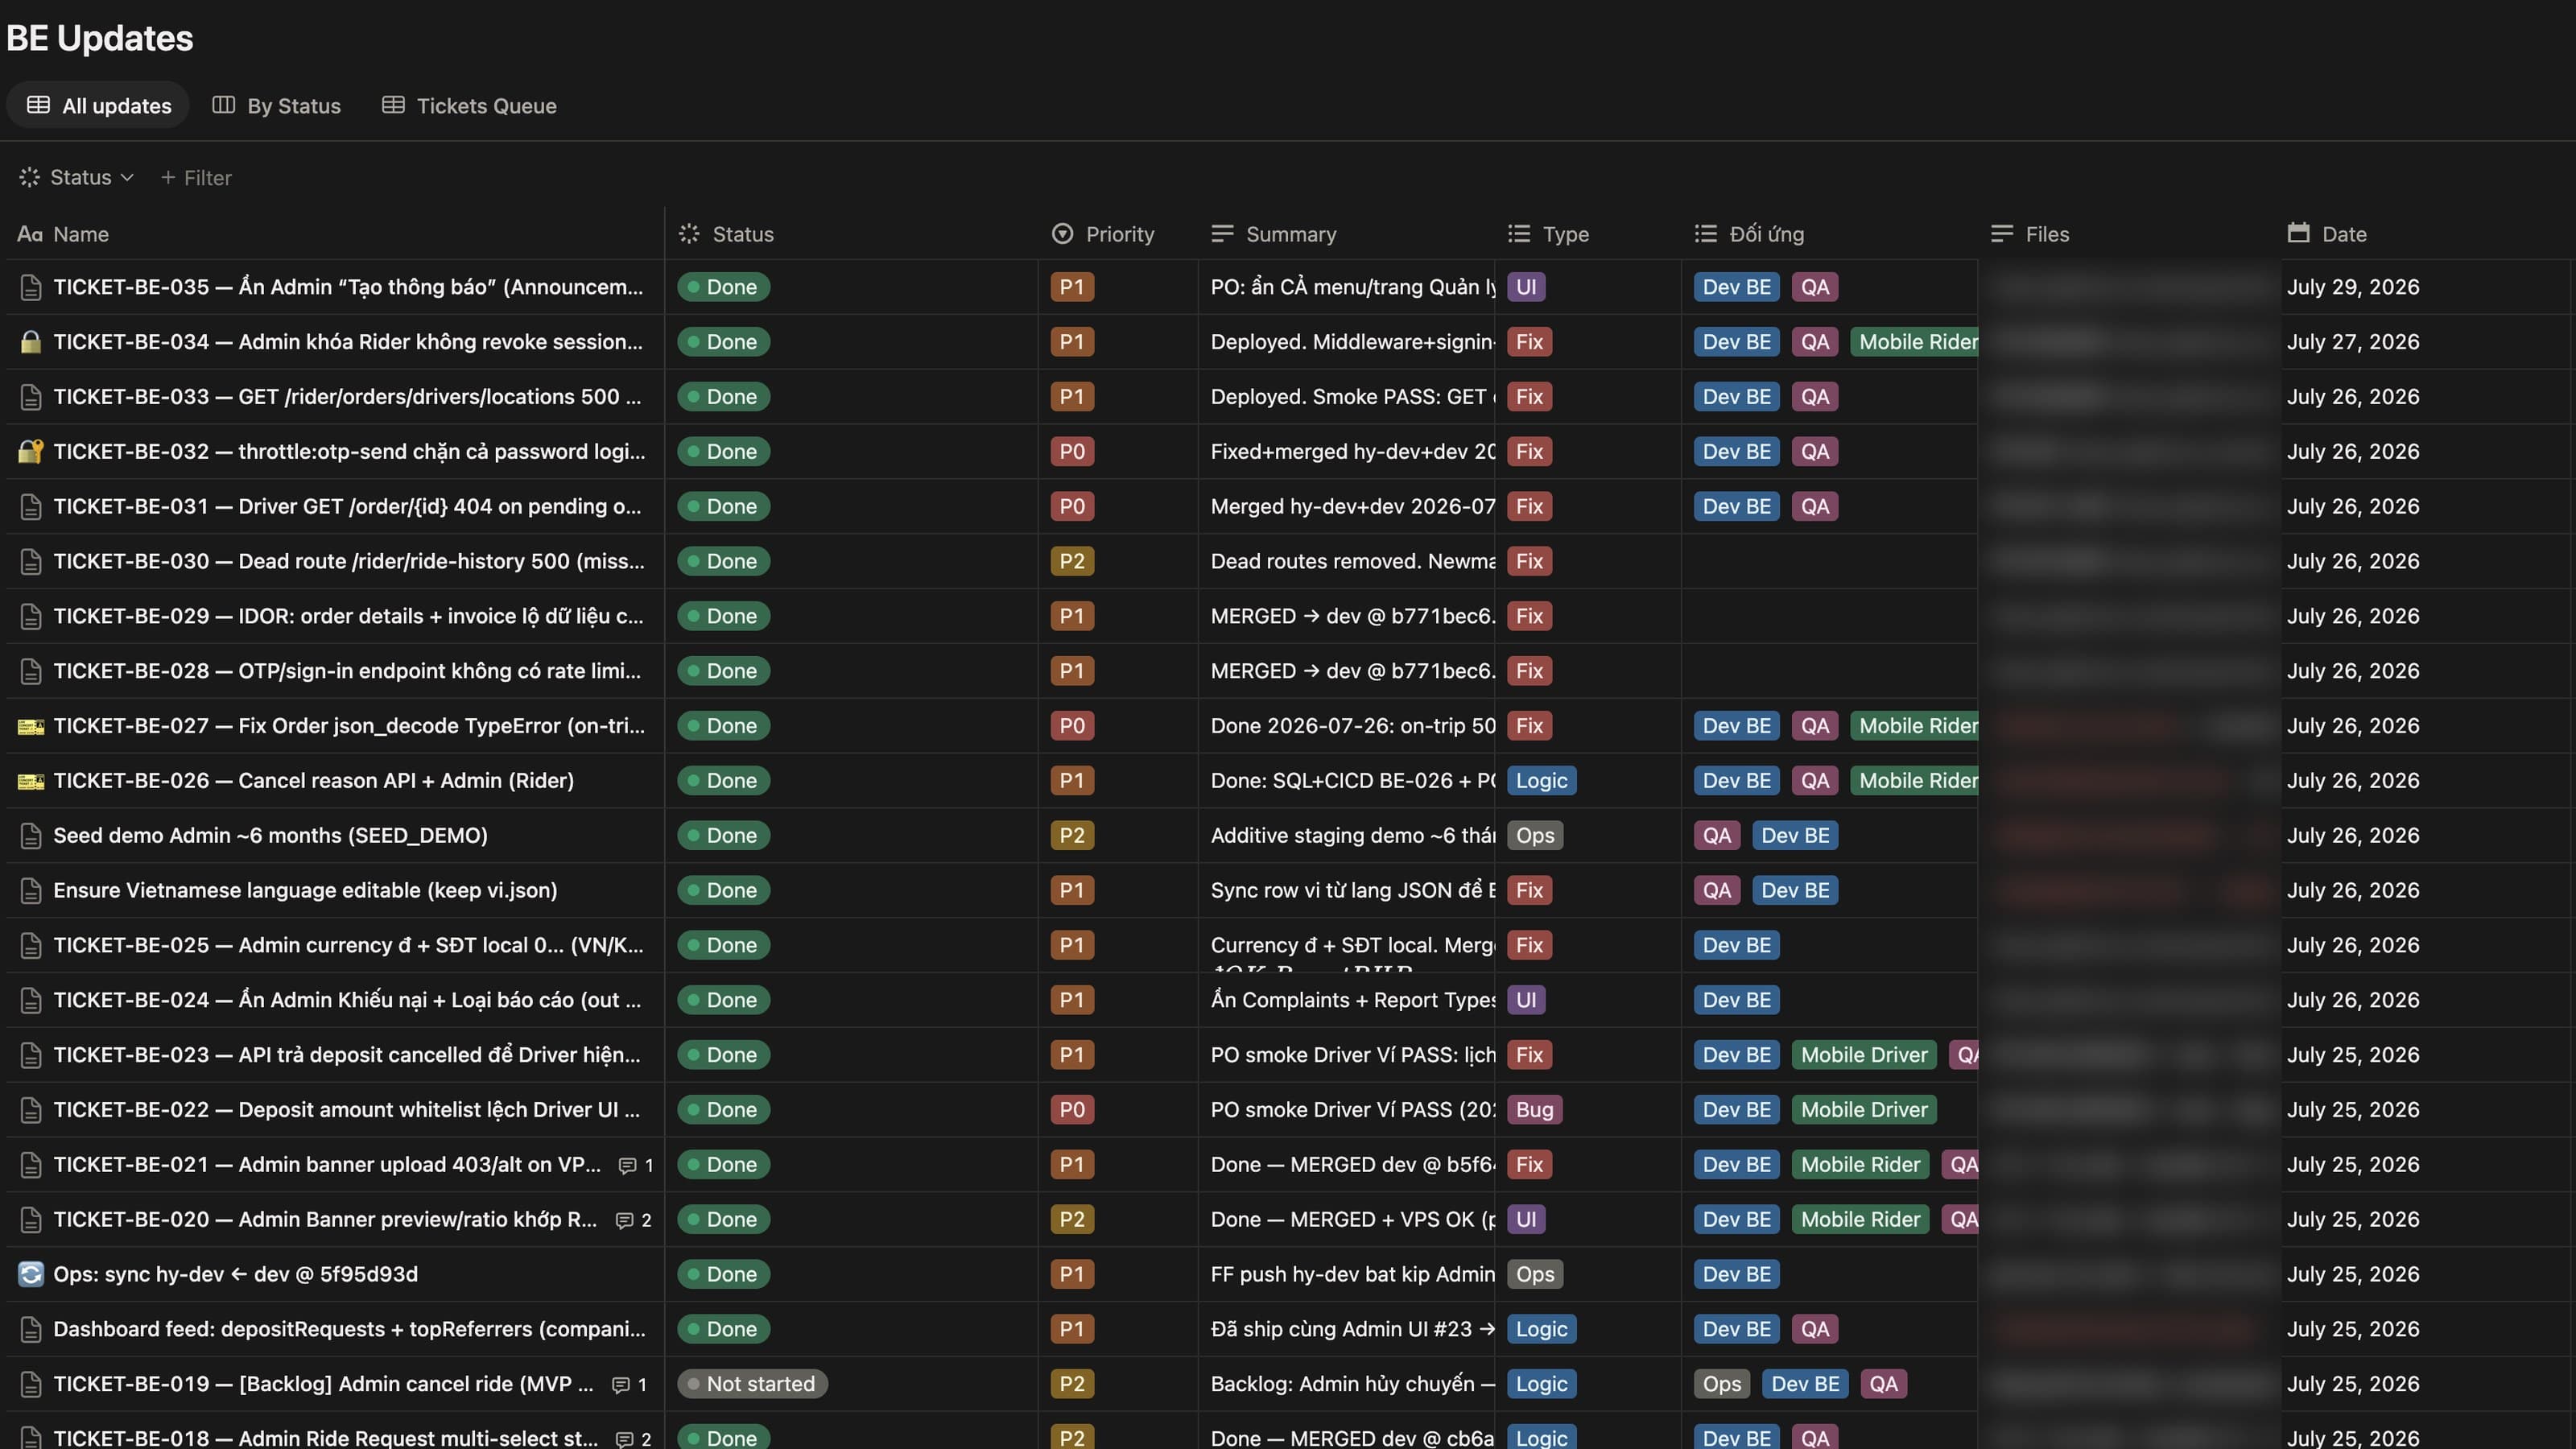
Task: Open TICKET-BE-029 IDOR order details row
Action: point(348,616)
